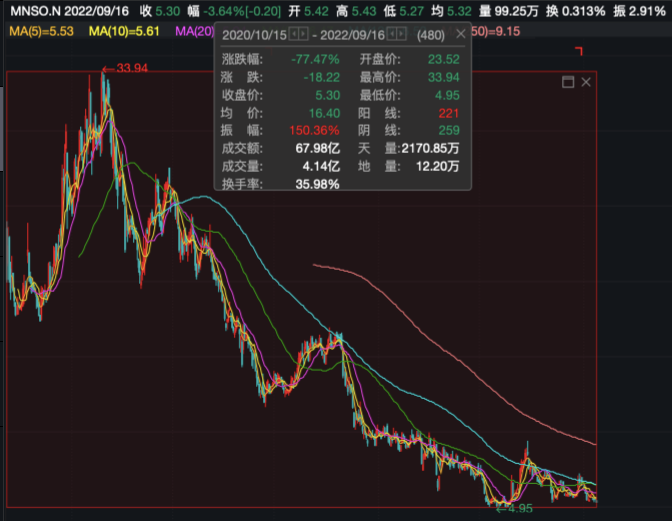
Task: Open the MNSO.N ticker symbol
Action: click(x=32, y=9)
